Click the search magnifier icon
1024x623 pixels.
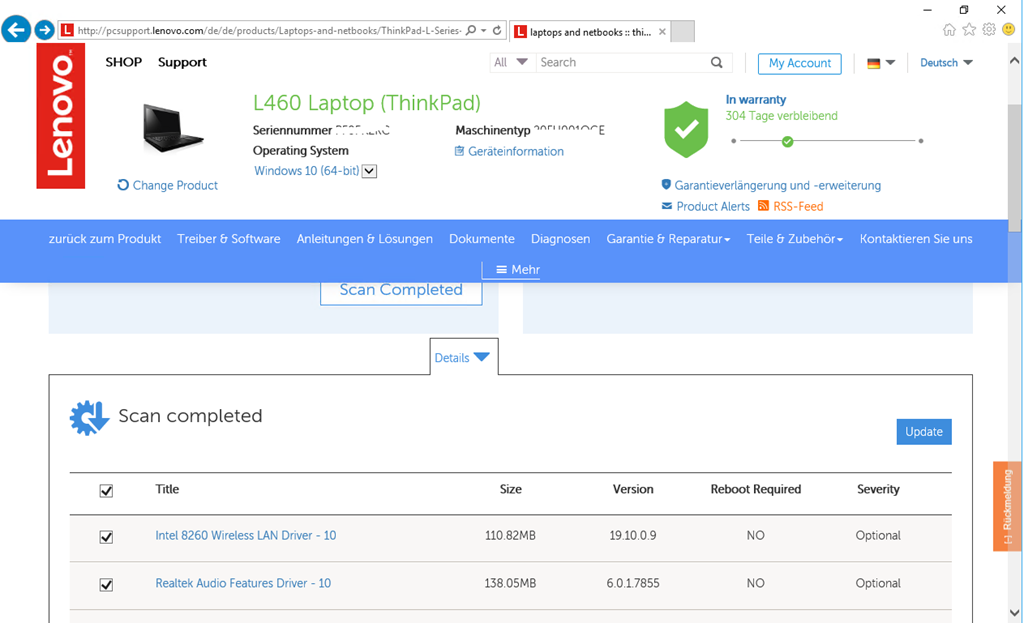point(717,62)
